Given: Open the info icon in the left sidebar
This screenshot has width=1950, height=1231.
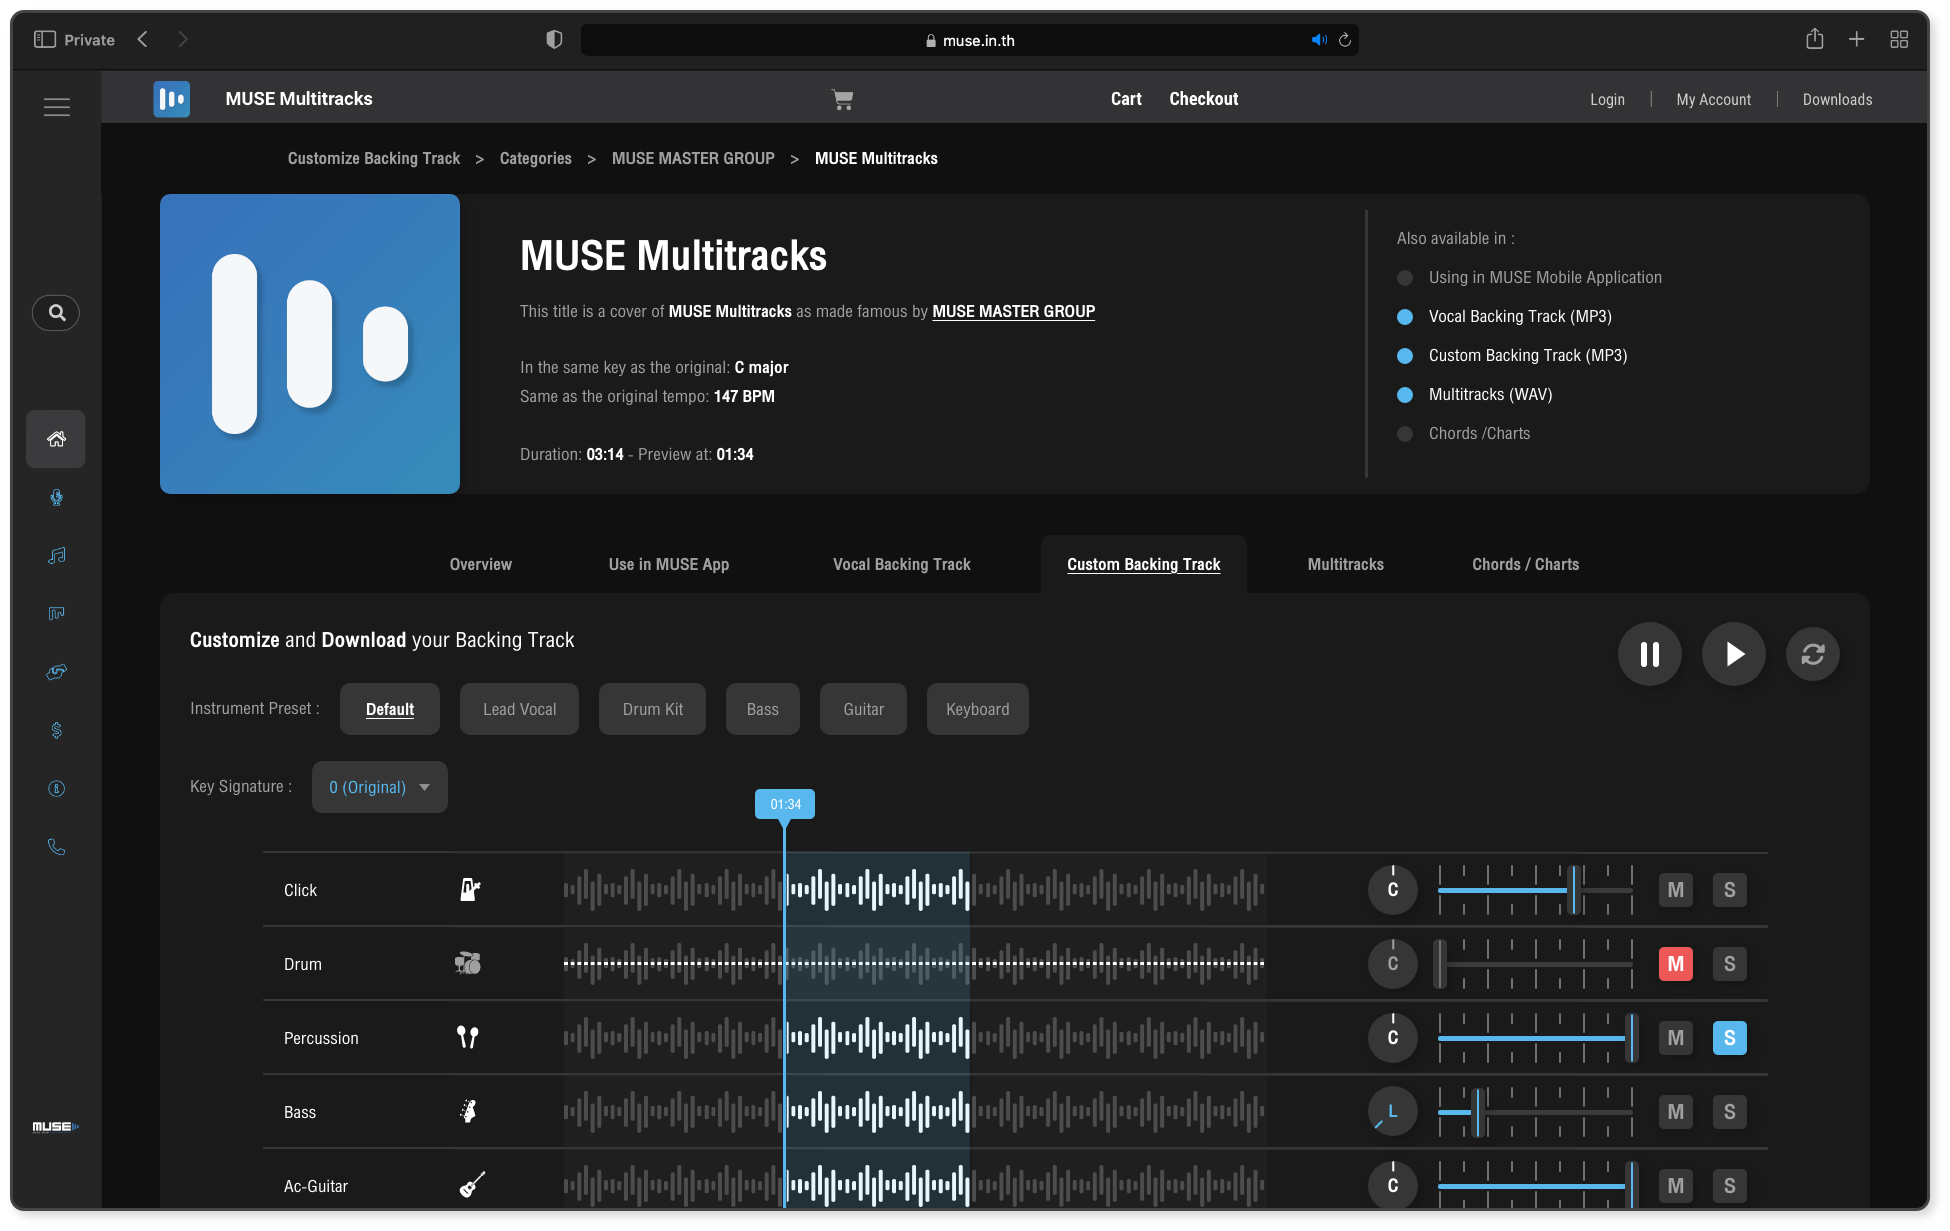Looking at the screenshot, I should [56, 789].
